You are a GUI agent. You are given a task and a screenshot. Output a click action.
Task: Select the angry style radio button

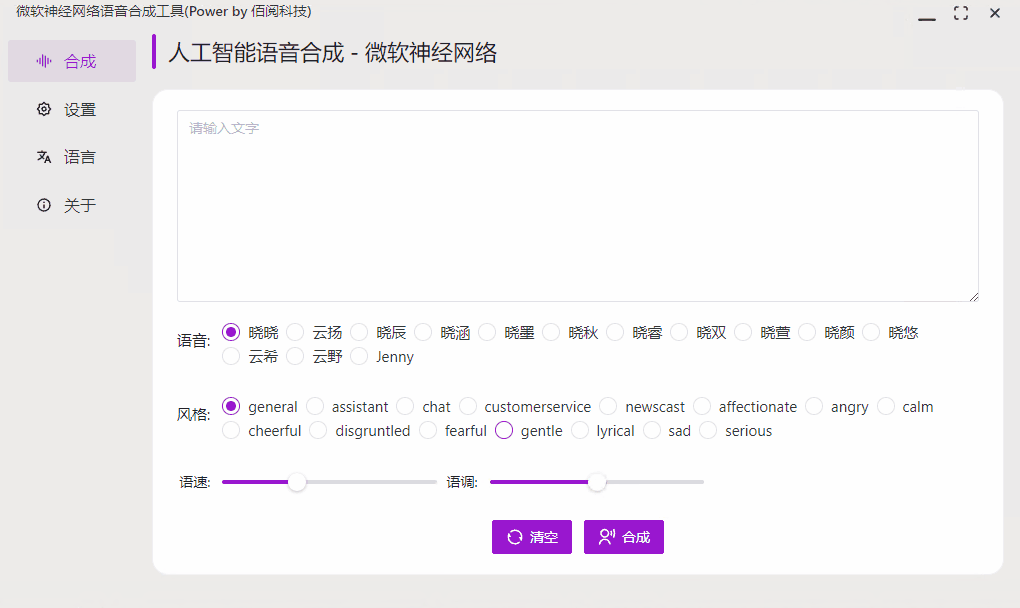pos(814,406)
